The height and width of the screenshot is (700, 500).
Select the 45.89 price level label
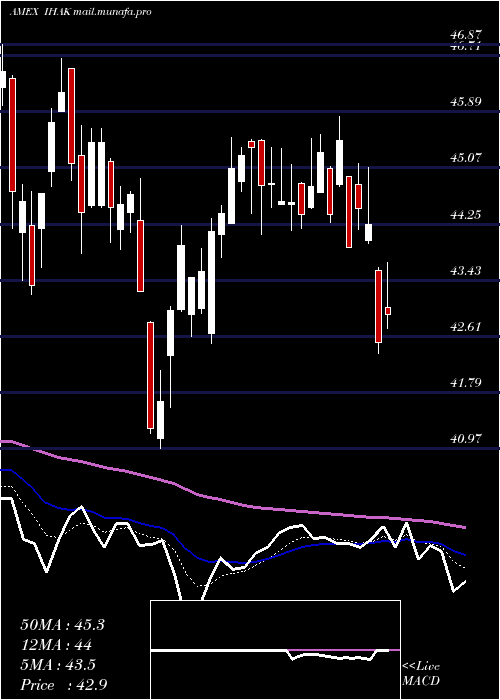tap(465, 102)
